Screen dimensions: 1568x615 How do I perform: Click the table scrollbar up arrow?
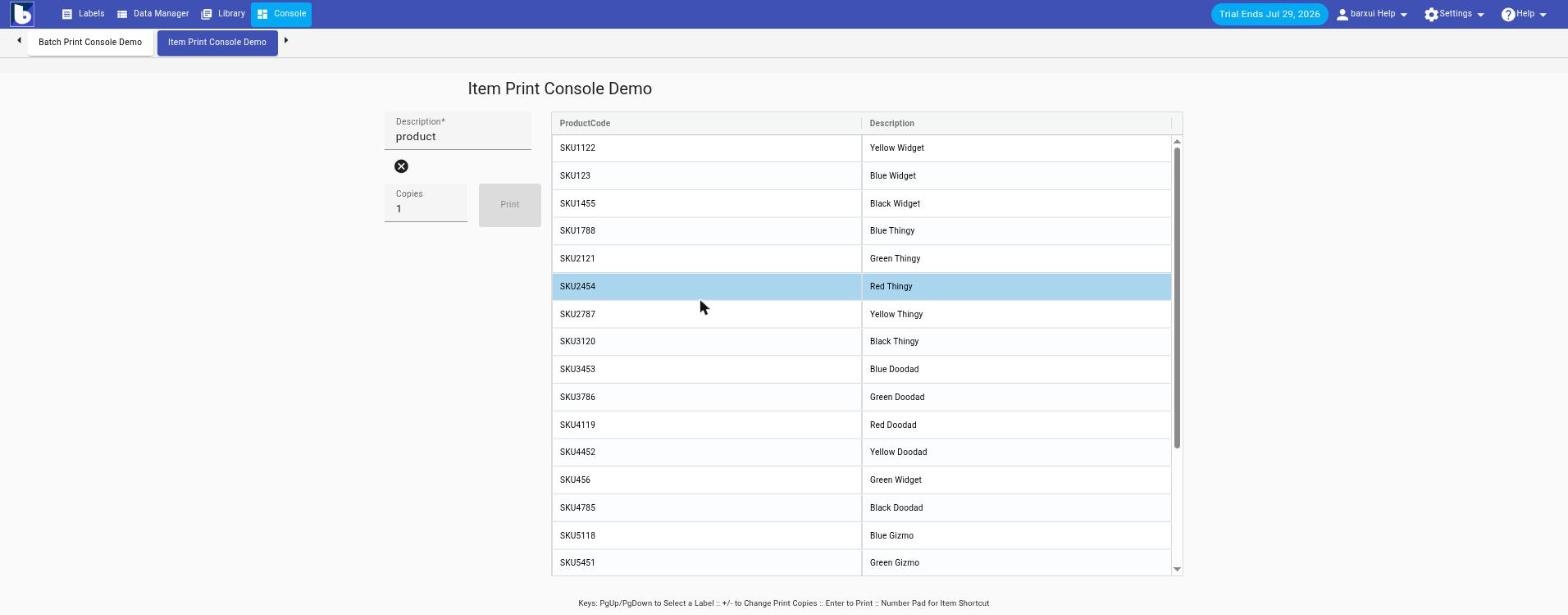[x=1177, y=141]
